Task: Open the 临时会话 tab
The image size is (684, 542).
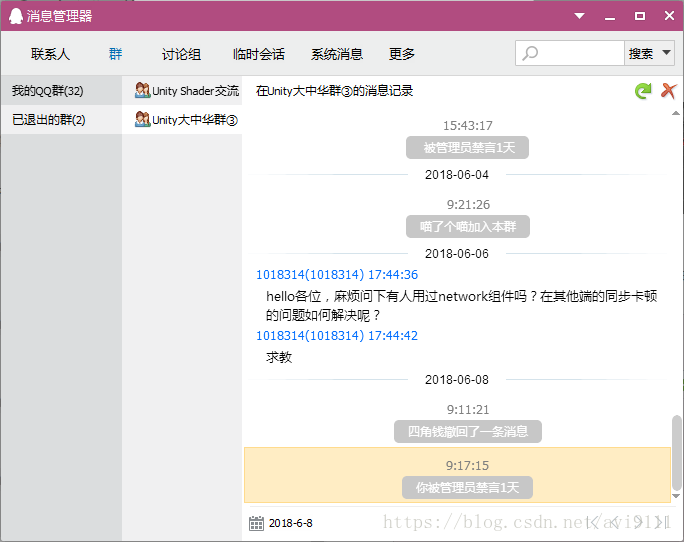Action: [259, 54]
